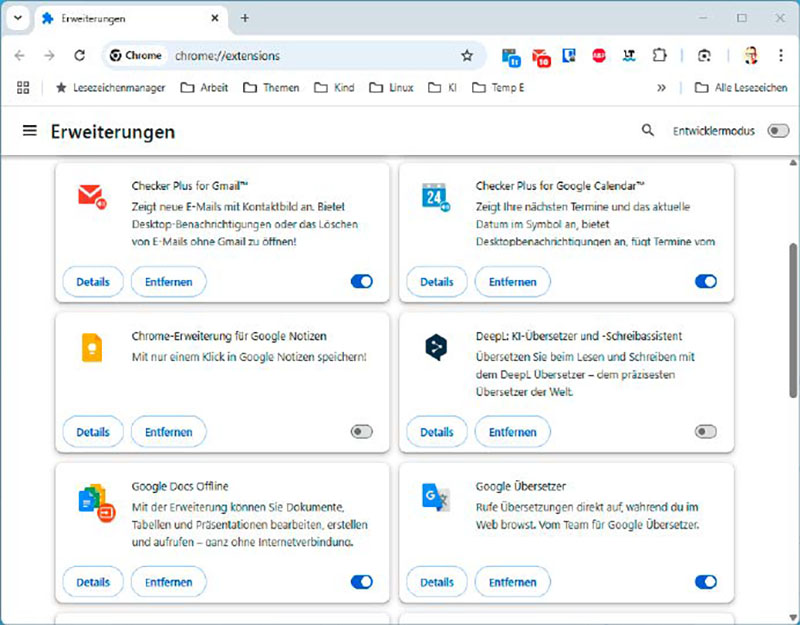This screenshot has height=625, width=800.
Task: Click the Google Übersetzer card icon
Action: [436, 497]
